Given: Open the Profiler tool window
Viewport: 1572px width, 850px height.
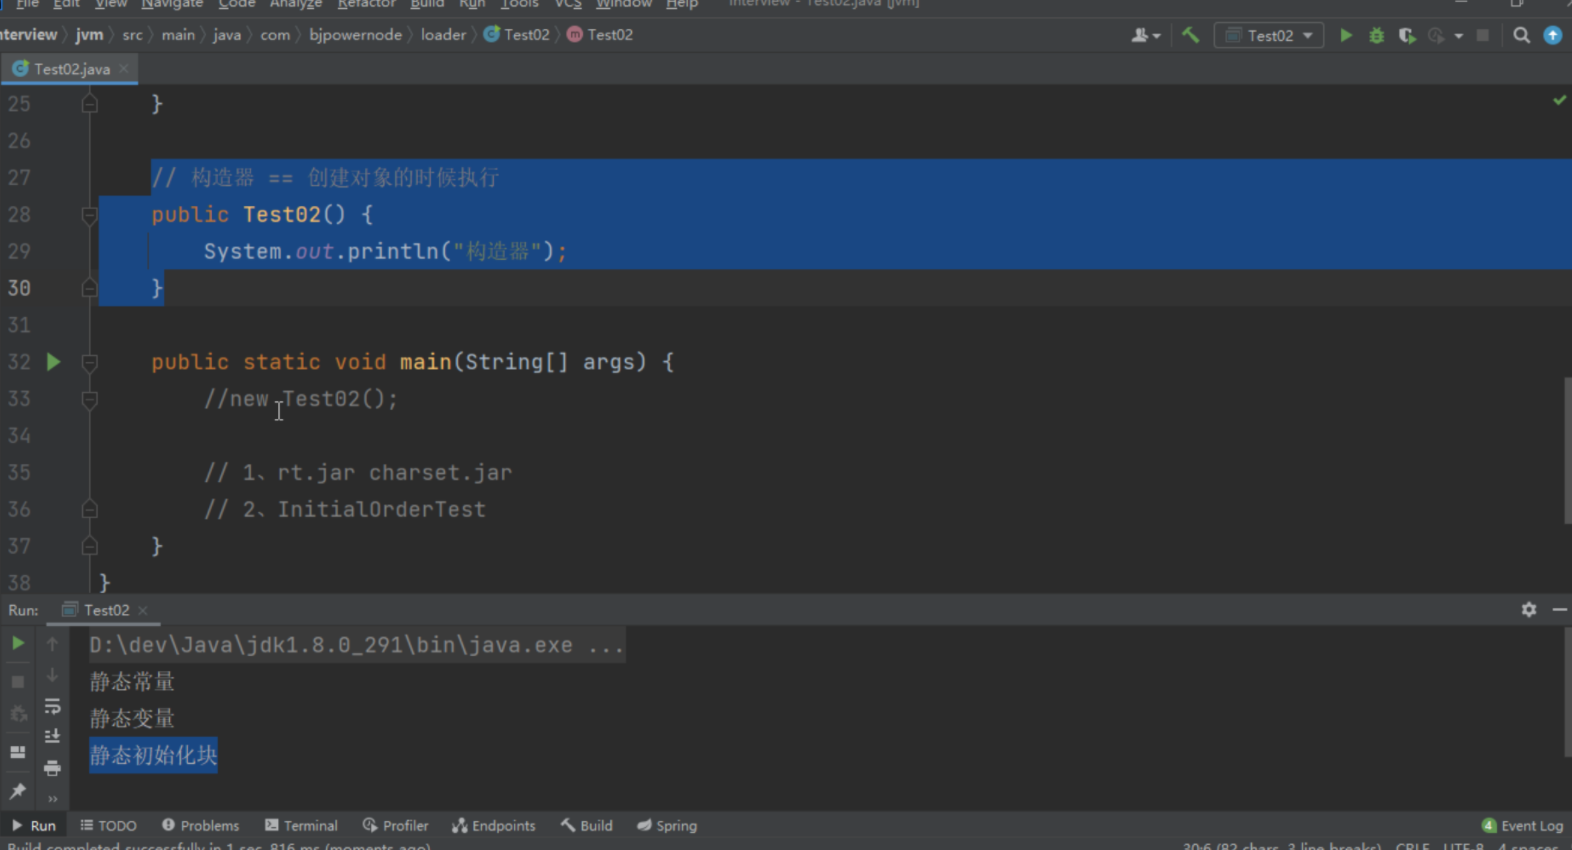Looking at the screenshot, I should (396, 825).
